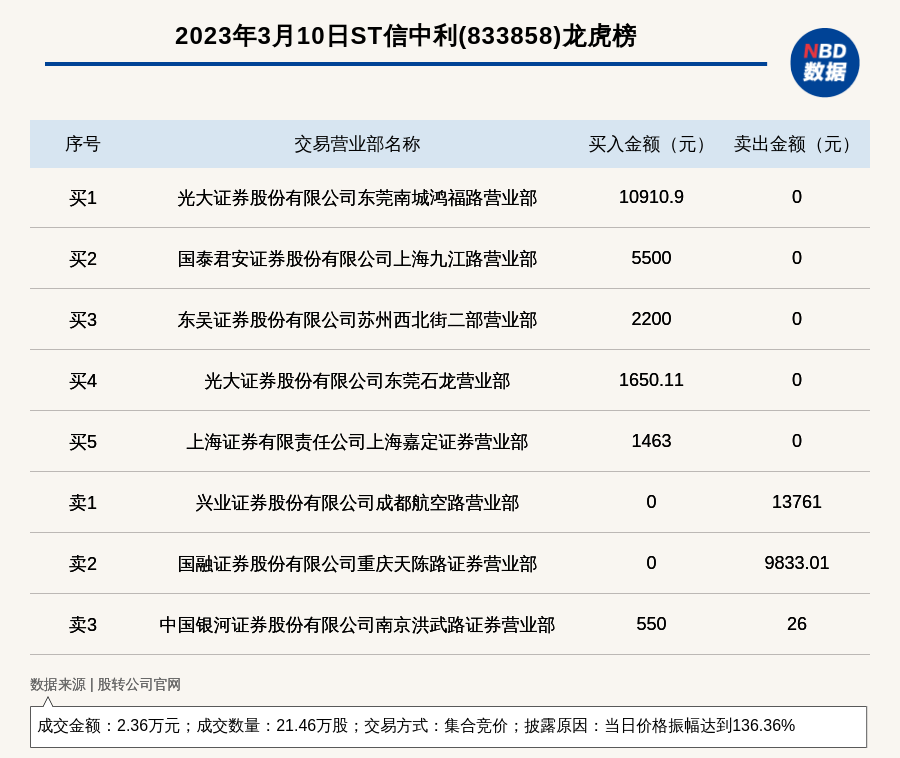Screen dimensions: 900x758
Task: Select 国融证券股份有限公司重庆天陈路证券营业部
Action: pyautogui.click(x=357, y=563)
